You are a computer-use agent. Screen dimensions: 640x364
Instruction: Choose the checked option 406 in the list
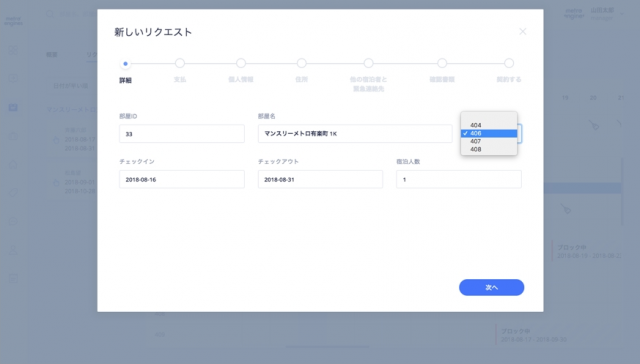[489, 133]
